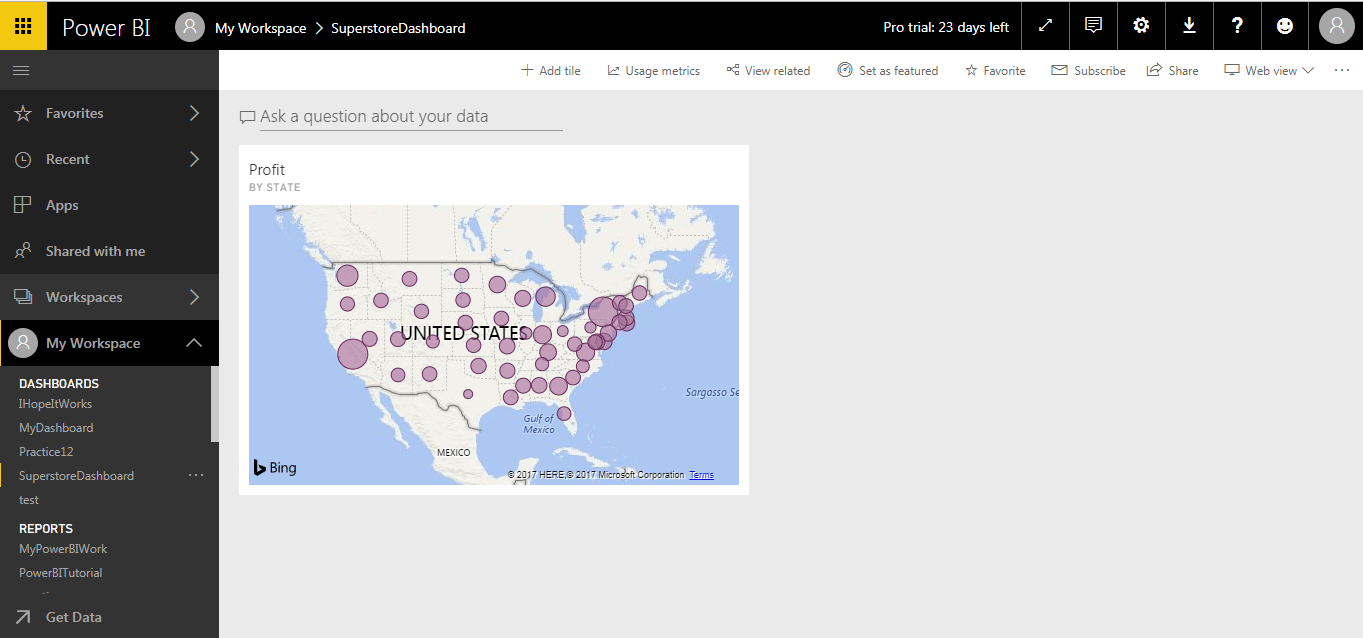The width and height of the screenshot is (1363, 638).
Task: Click the Apps grid icon in the sidebar
Action: coord(22,205)
